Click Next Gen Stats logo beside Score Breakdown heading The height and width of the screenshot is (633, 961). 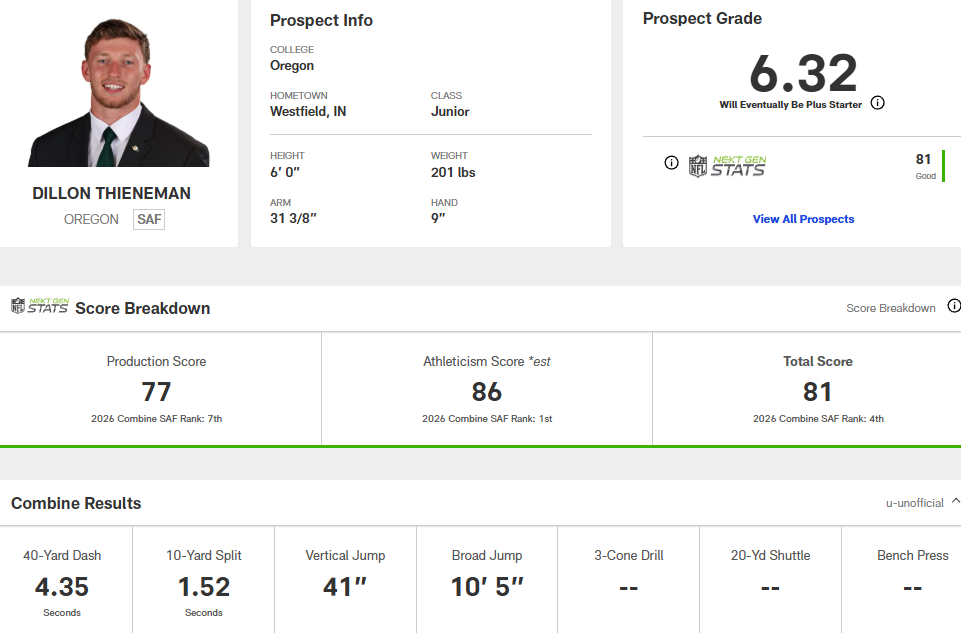(40, 306)
